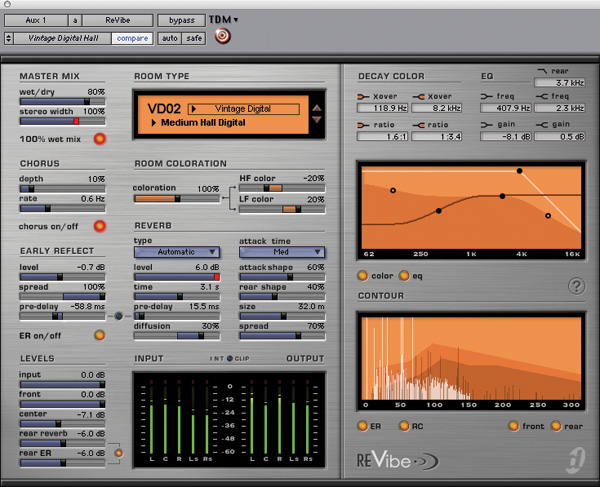This screenshot has height=487, width=600.
Task: Click the 0.5 dB EQ gain field
Action: pos(560,137)
